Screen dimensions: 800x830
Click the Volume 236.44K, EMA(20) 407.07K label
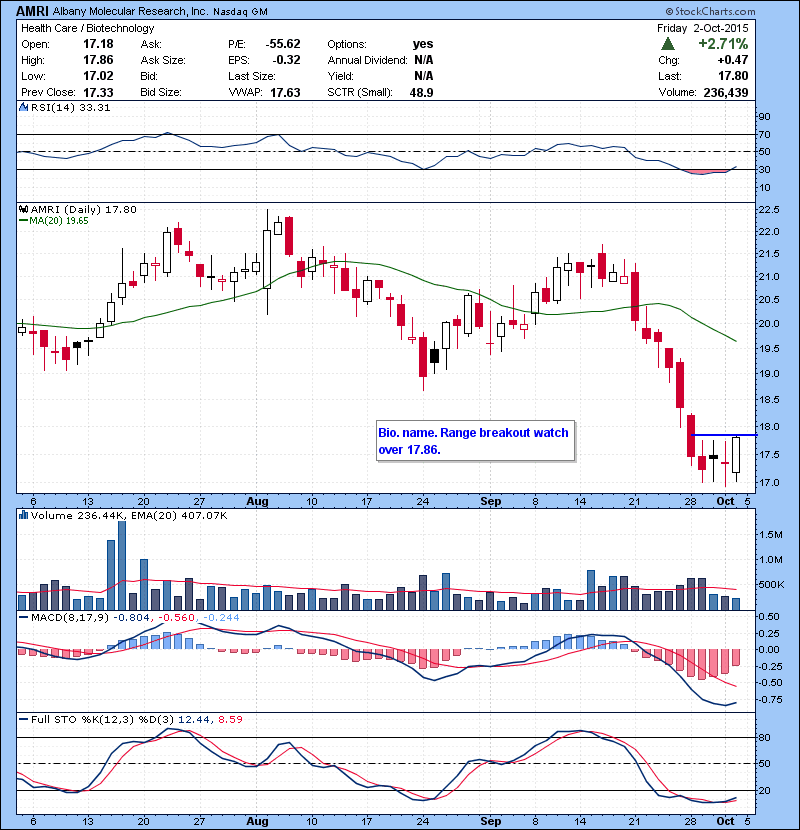(129, 515)
